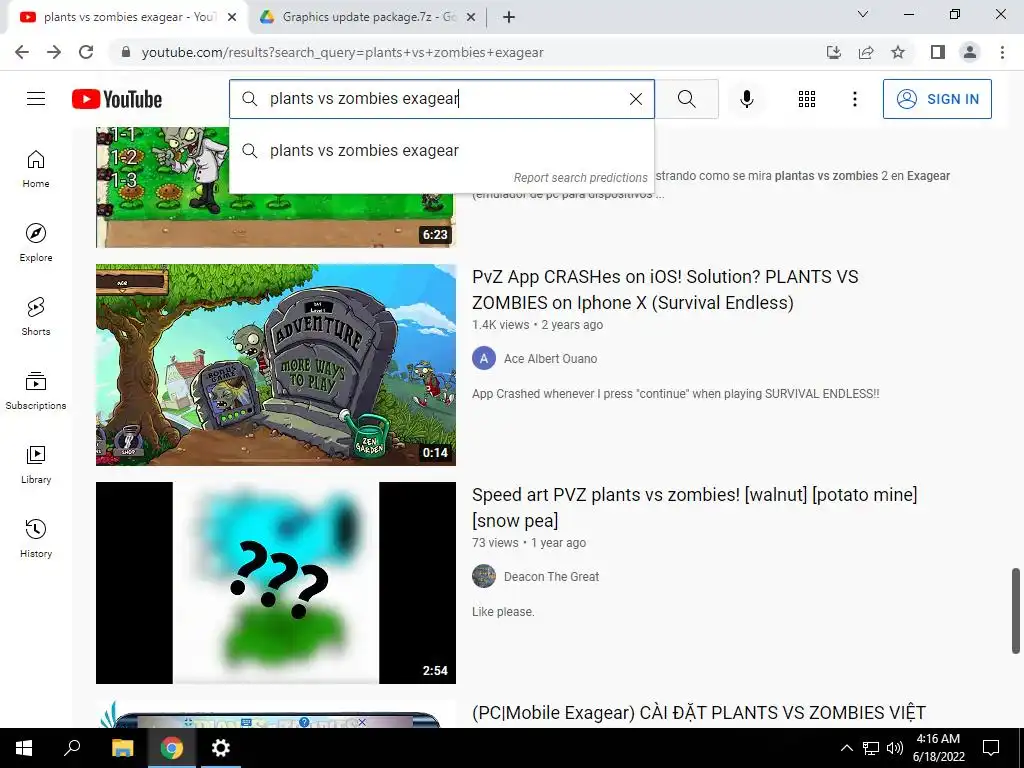The image size is (1024, 768).
Task: Switch to the plants vs zombies exagear tab
Action: pos(128,17)
